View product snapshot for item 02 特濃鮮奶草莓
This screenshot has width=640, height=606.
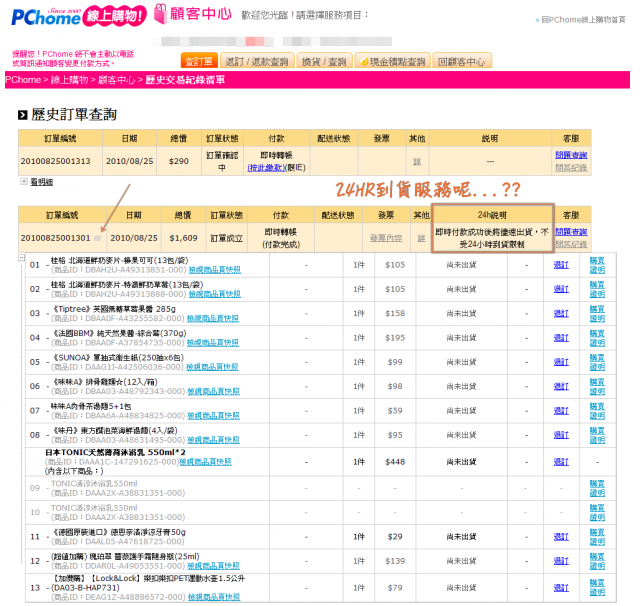pyautogui.click(x=215, y=294)
